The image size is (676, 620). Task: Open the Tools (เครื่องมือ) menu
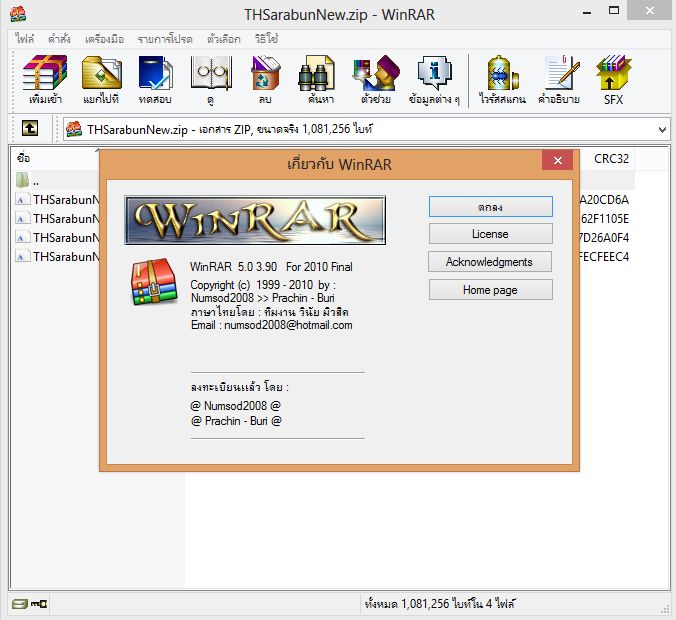pos(104,39)
